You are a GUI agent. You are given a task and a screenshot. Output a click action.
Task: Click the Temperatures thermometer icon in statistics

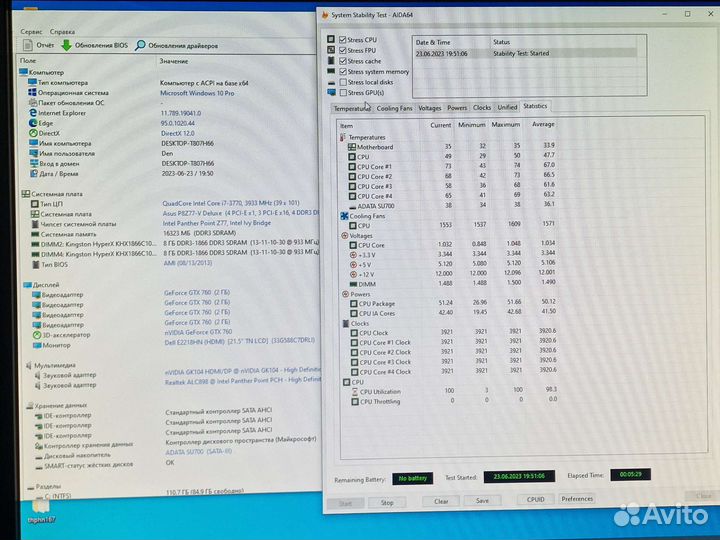[x=343, y=137]
